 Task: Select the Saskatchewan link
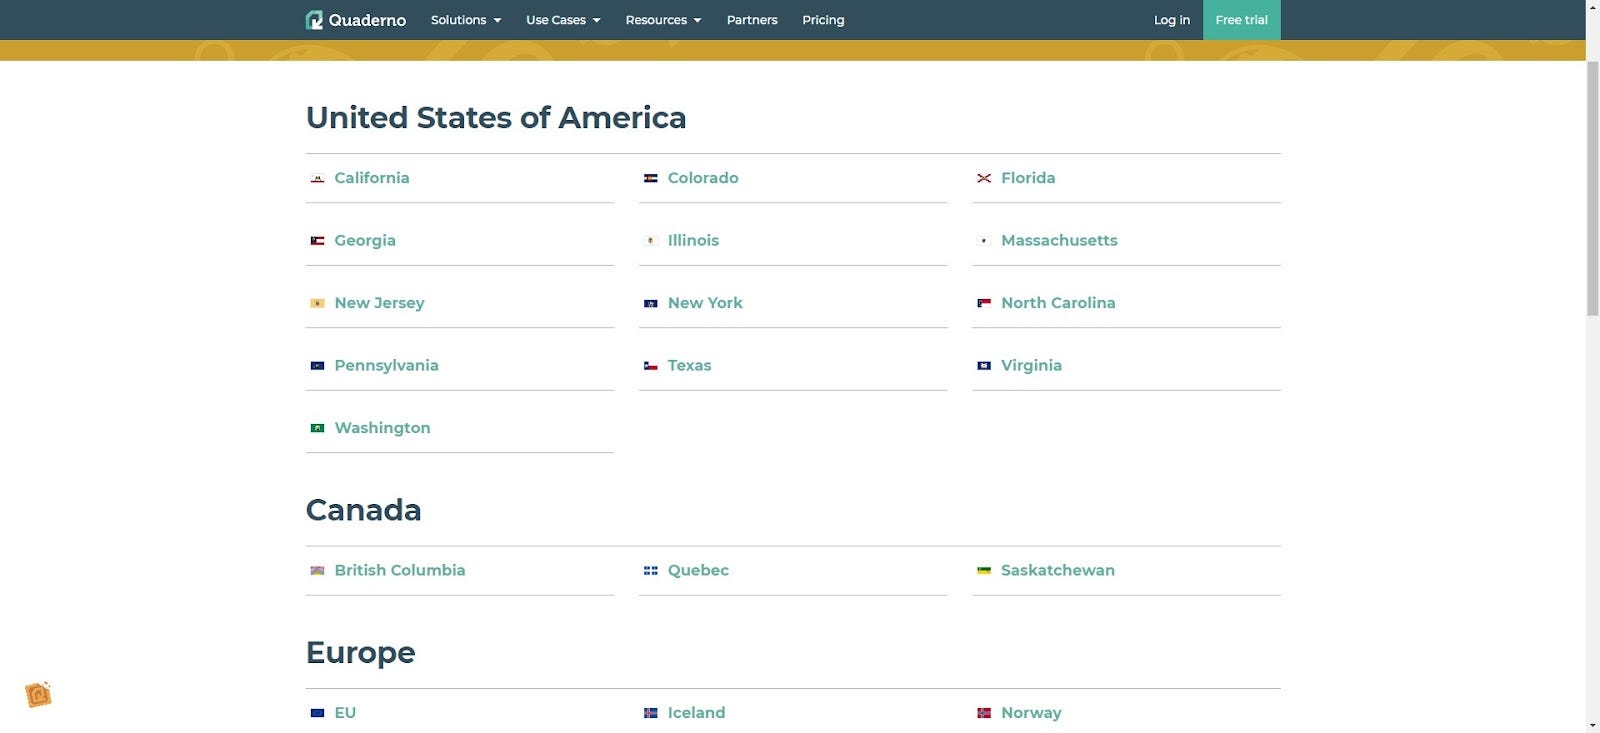1058,571
